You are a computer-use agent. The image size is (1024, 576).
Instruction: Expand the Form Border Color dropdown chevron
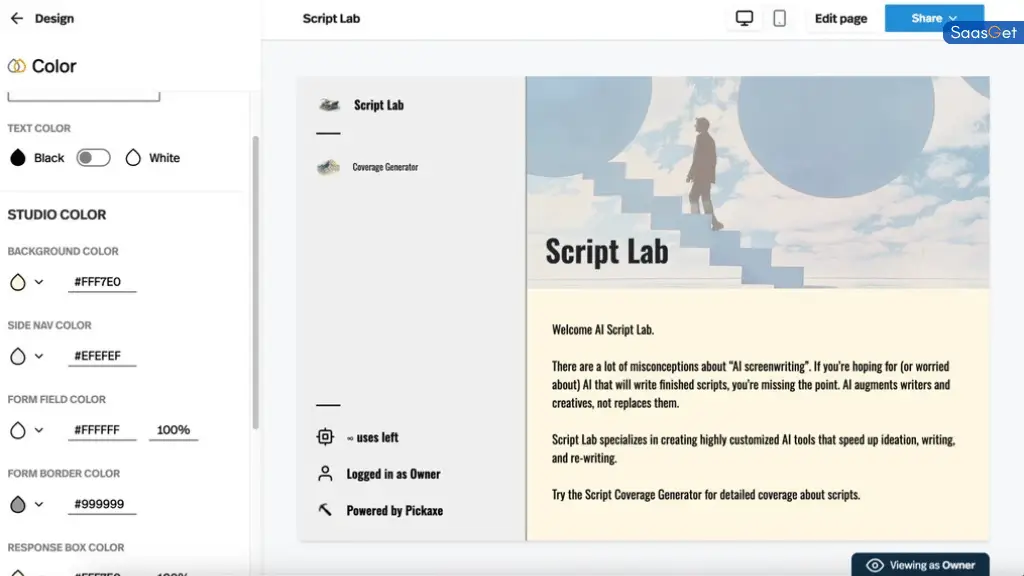pos(39,504)
